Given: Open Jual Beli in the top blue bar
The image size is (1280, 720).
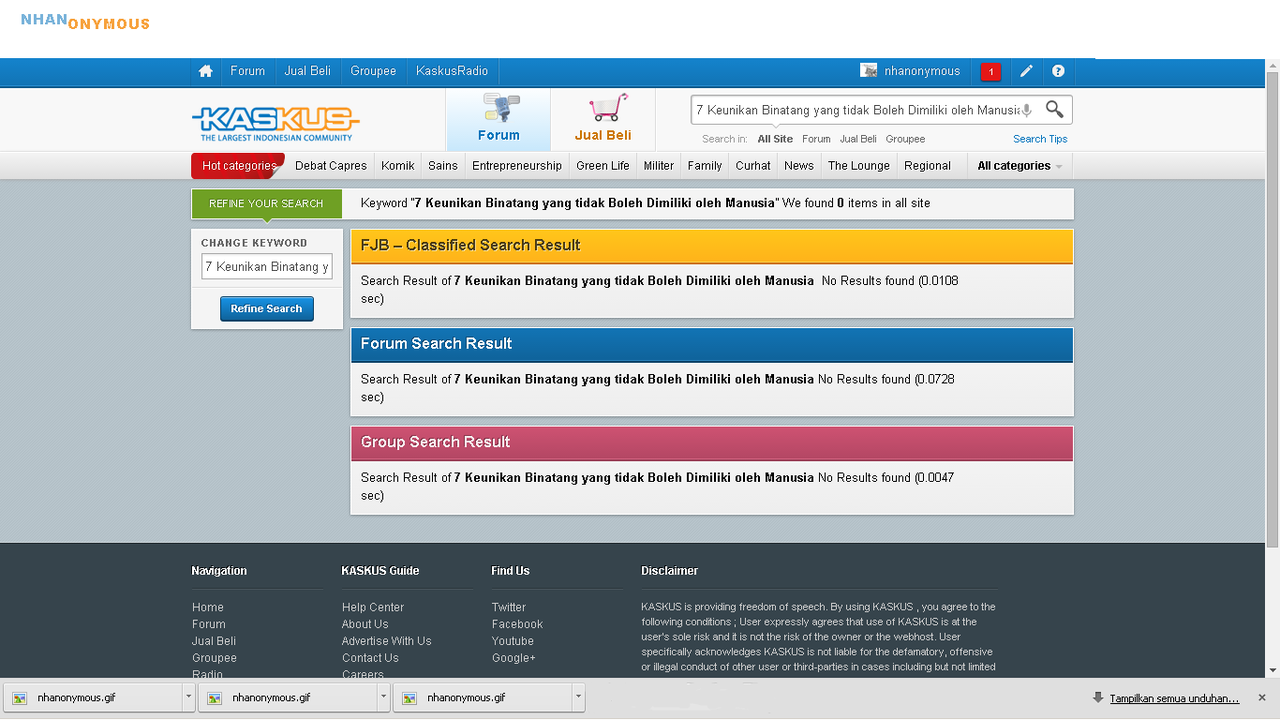Looking at the screenshot, I should pyautogui.click(x=307, y=71).
